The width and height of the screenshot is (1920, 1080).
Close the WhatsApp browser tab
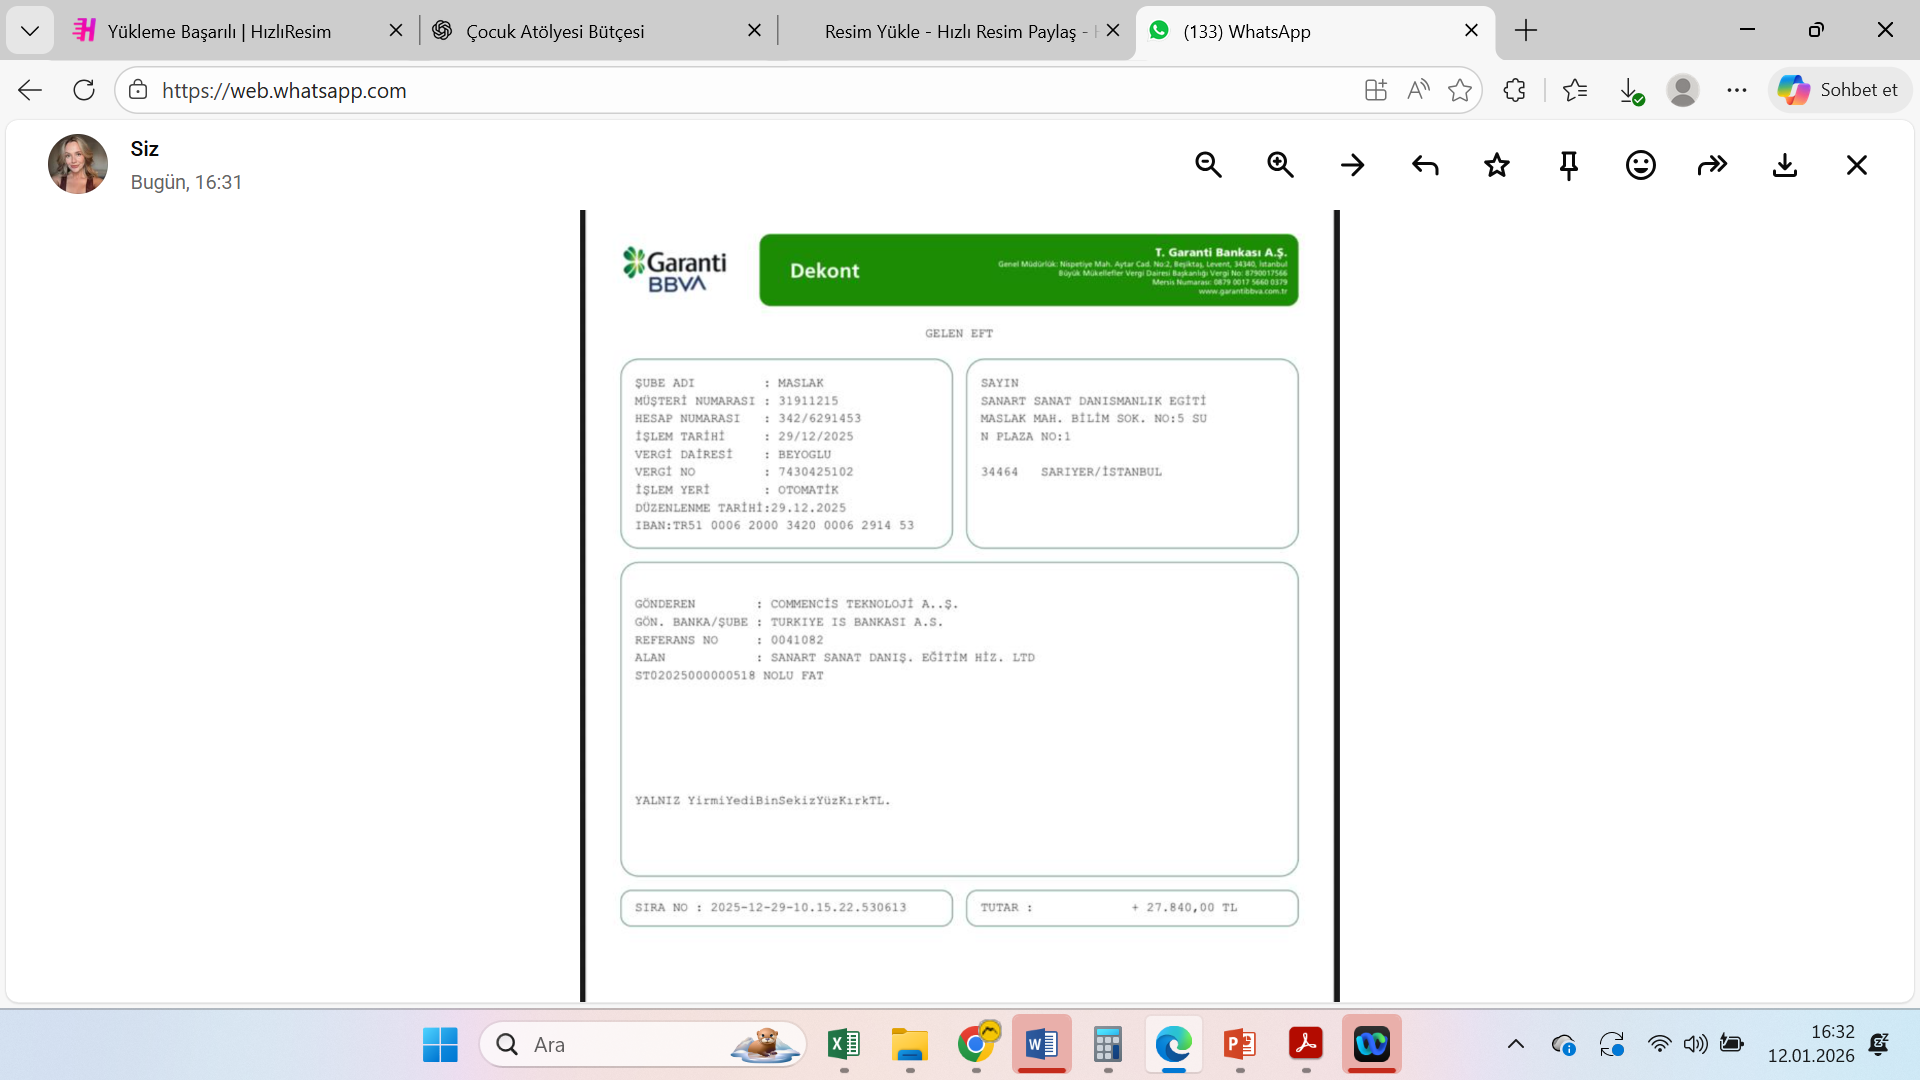[x=1472, y=31]
